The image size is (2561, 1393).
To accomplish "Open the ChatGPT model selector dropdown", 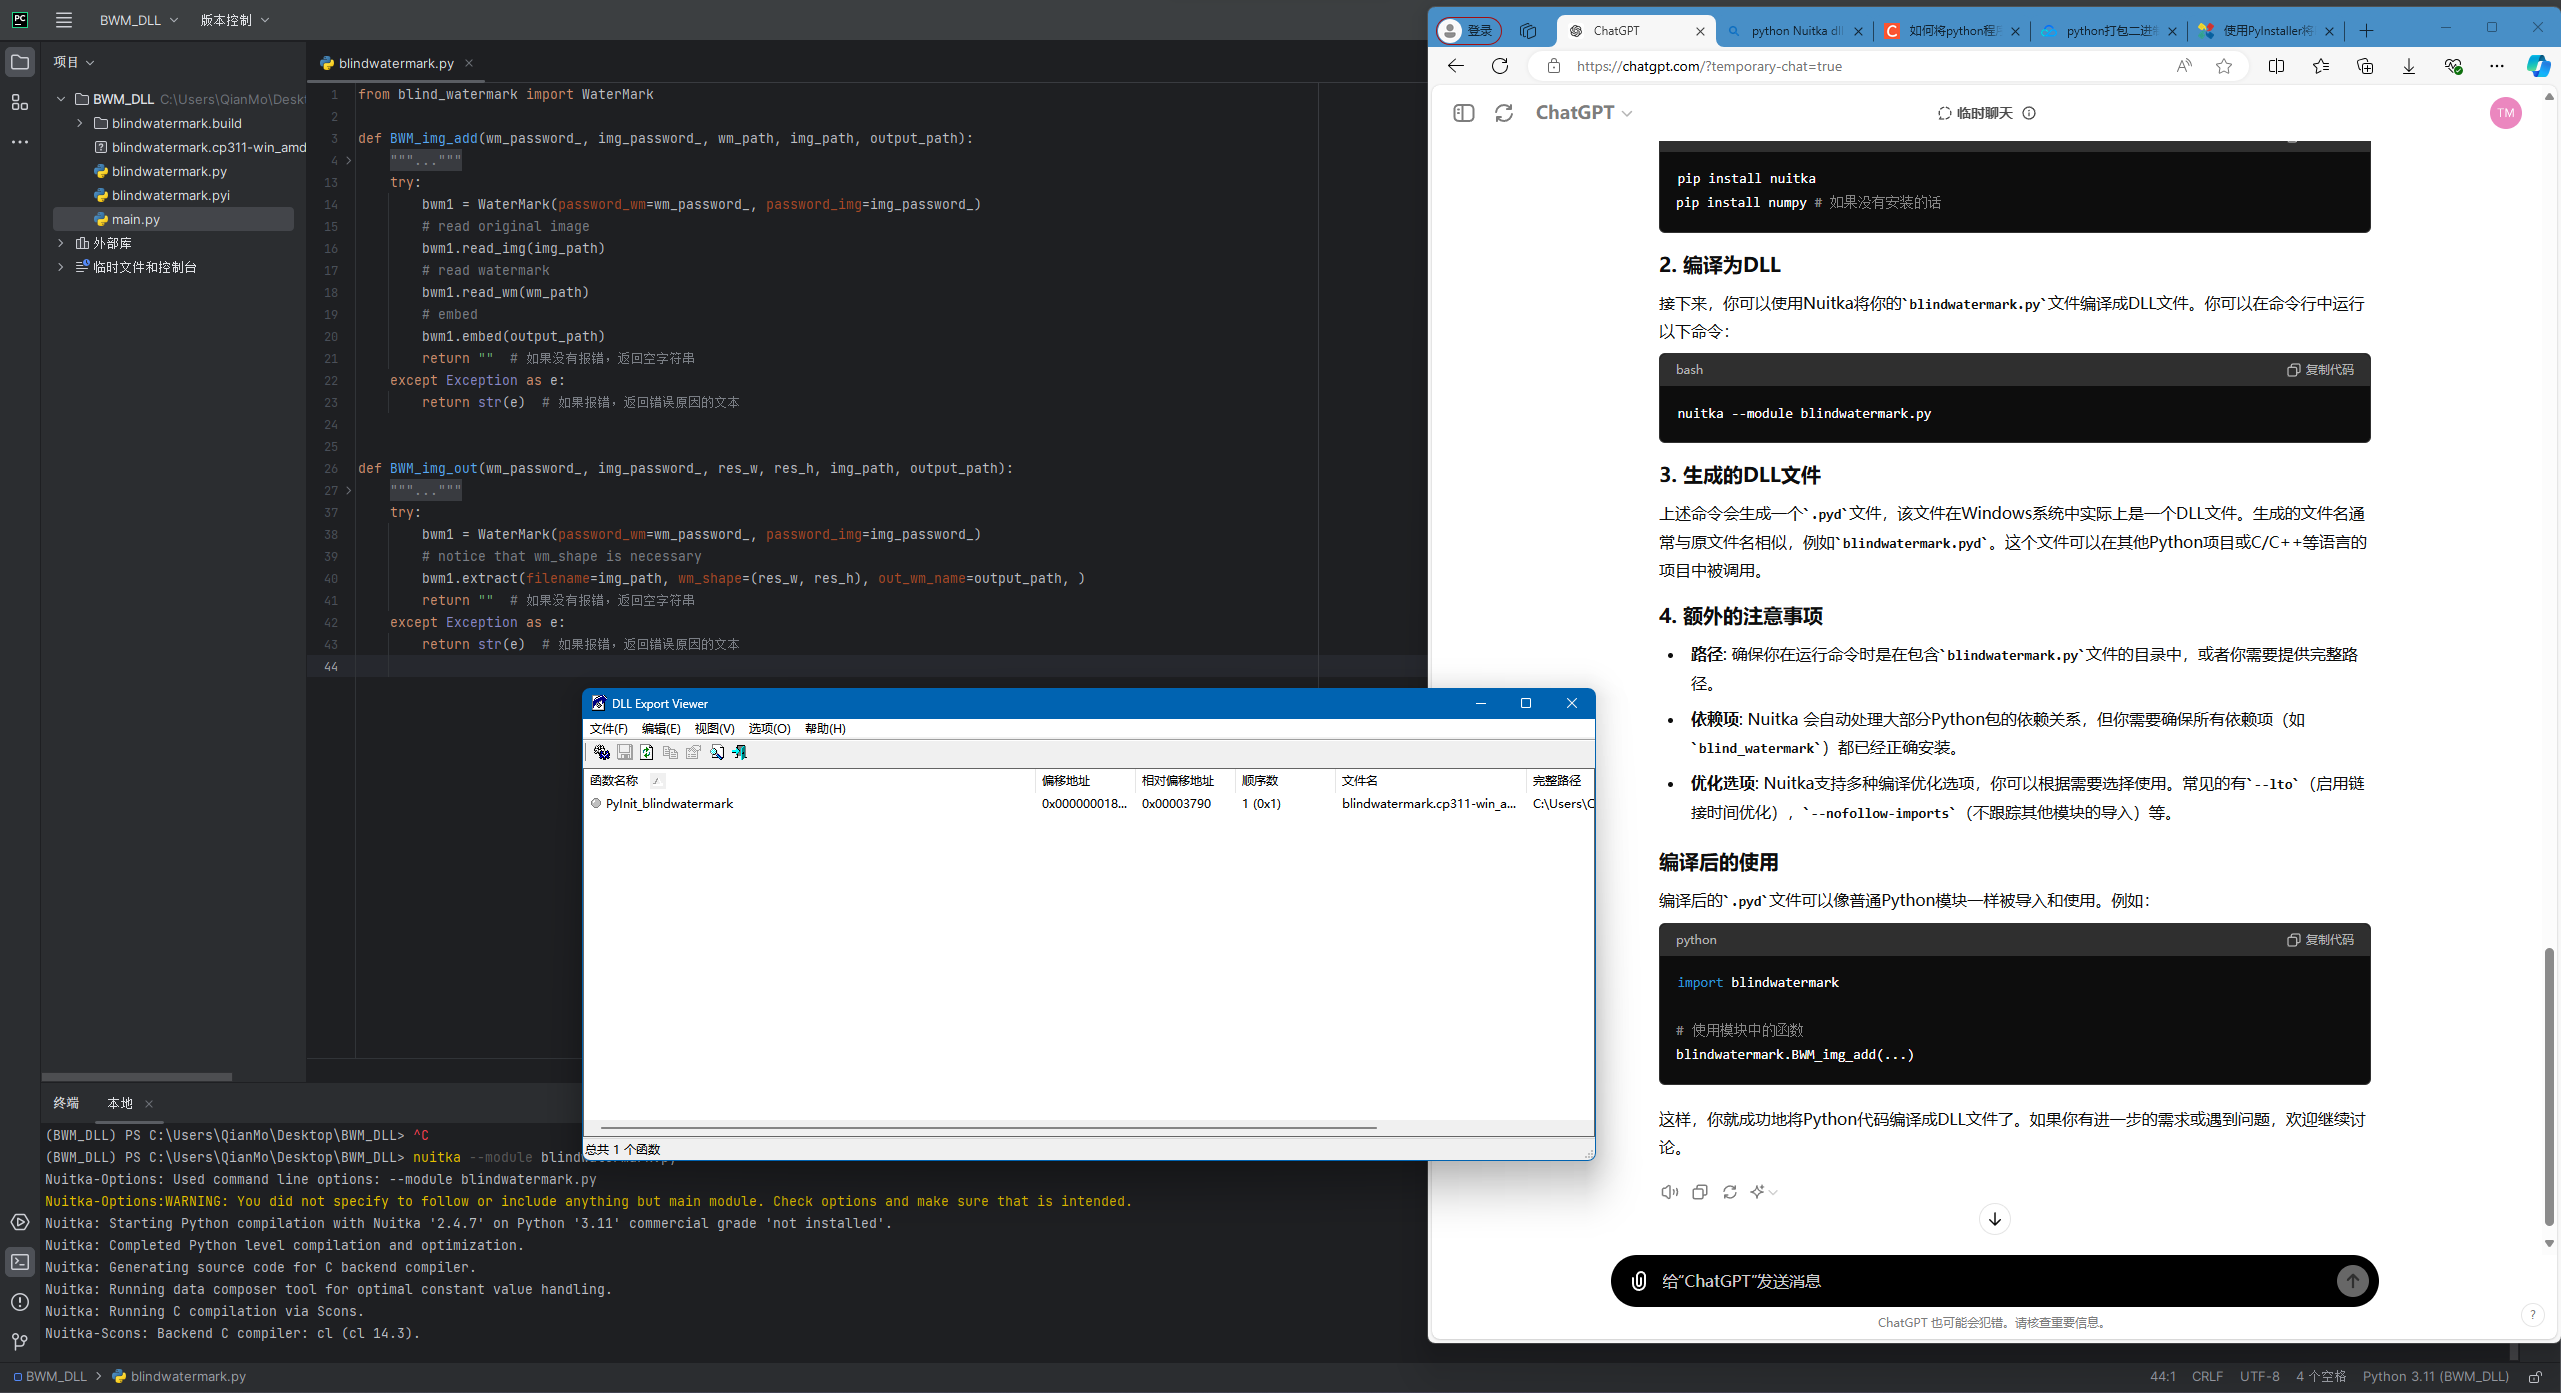I will pos(1584,113).
